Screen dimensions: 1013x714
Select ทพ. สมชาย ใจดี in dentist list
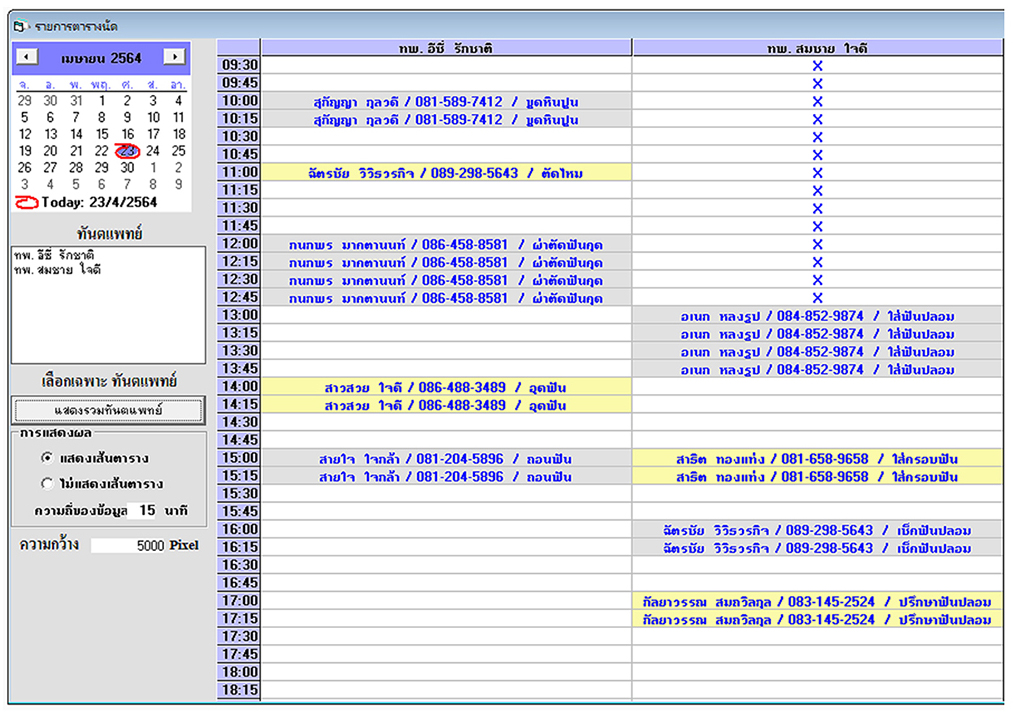(57, 269)
